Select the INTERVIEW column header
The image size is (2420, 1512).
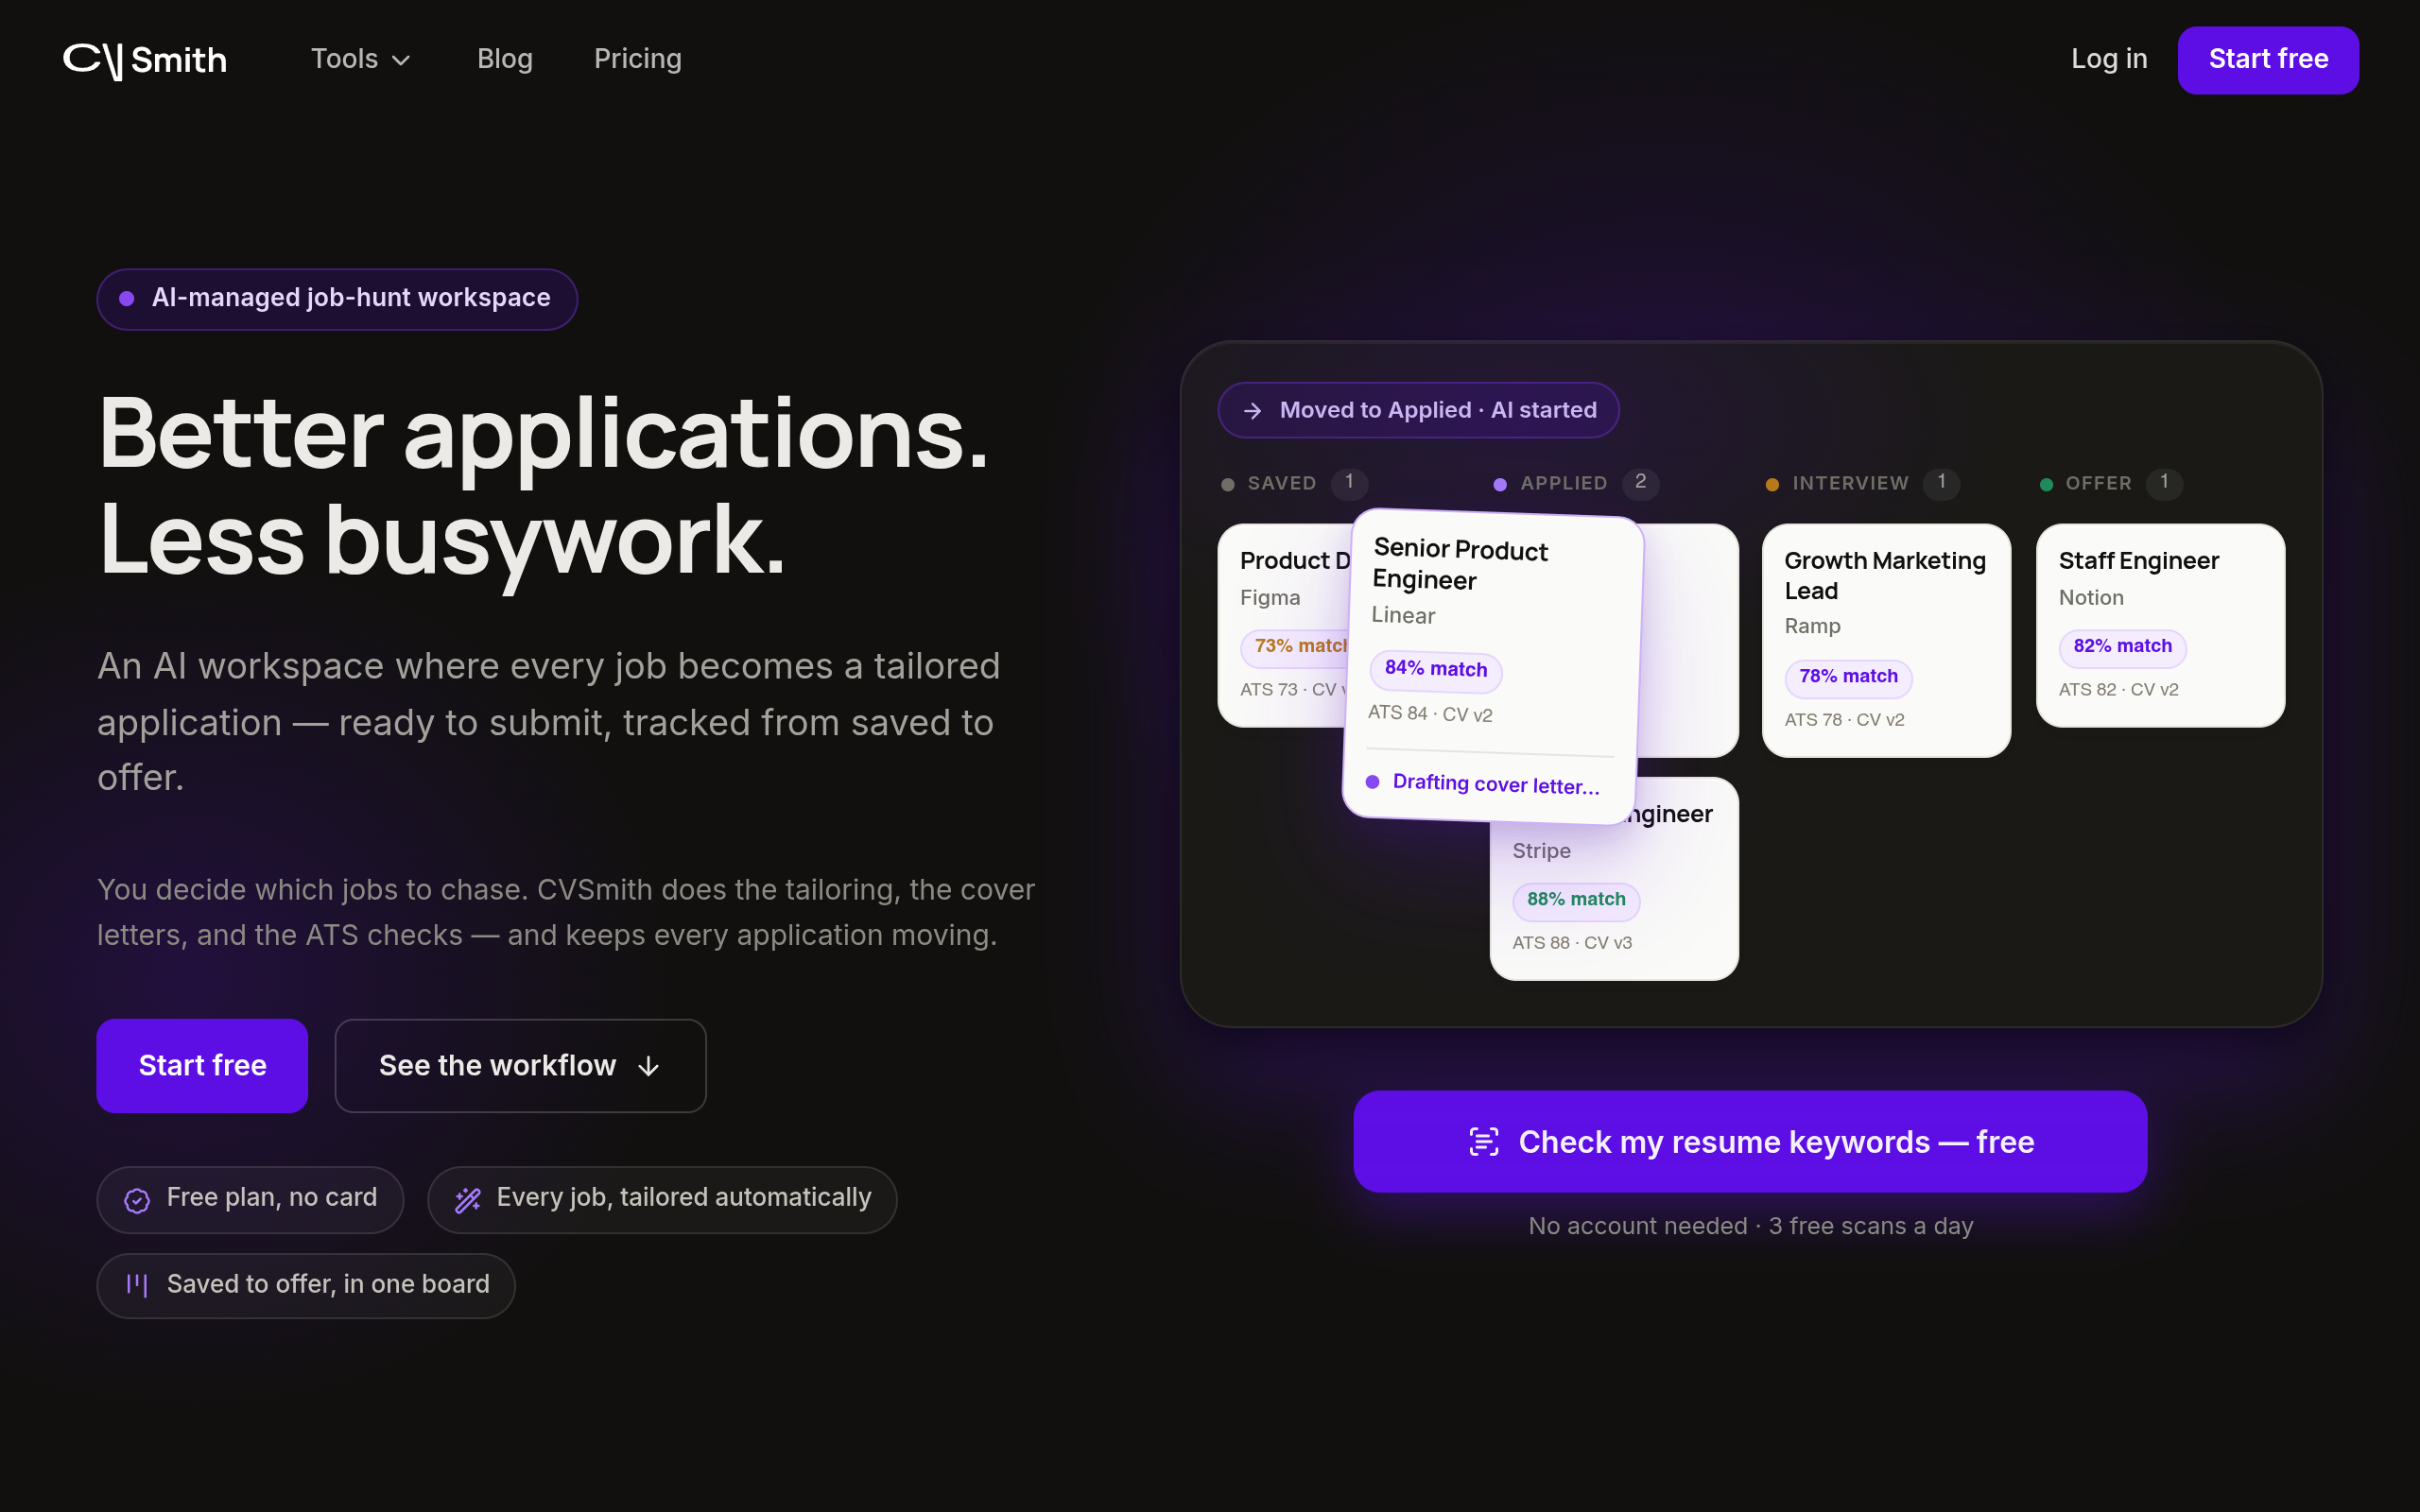coord(1850,484)
